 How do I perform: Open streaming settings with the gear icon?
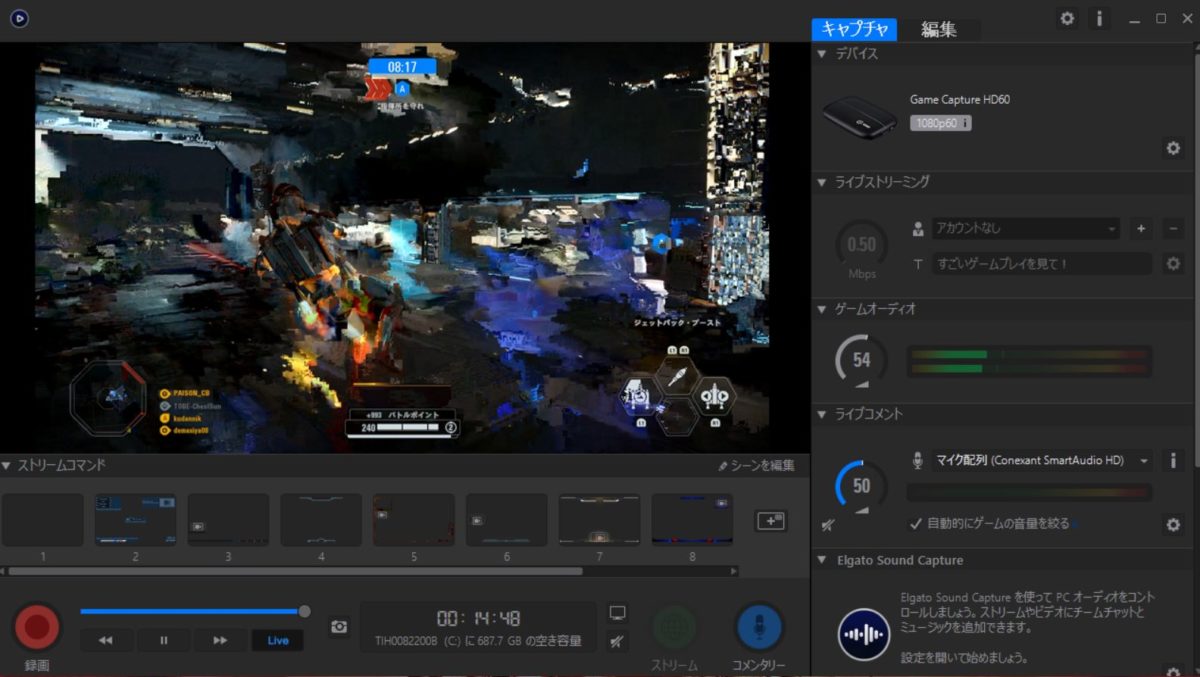click(1172, 263)
